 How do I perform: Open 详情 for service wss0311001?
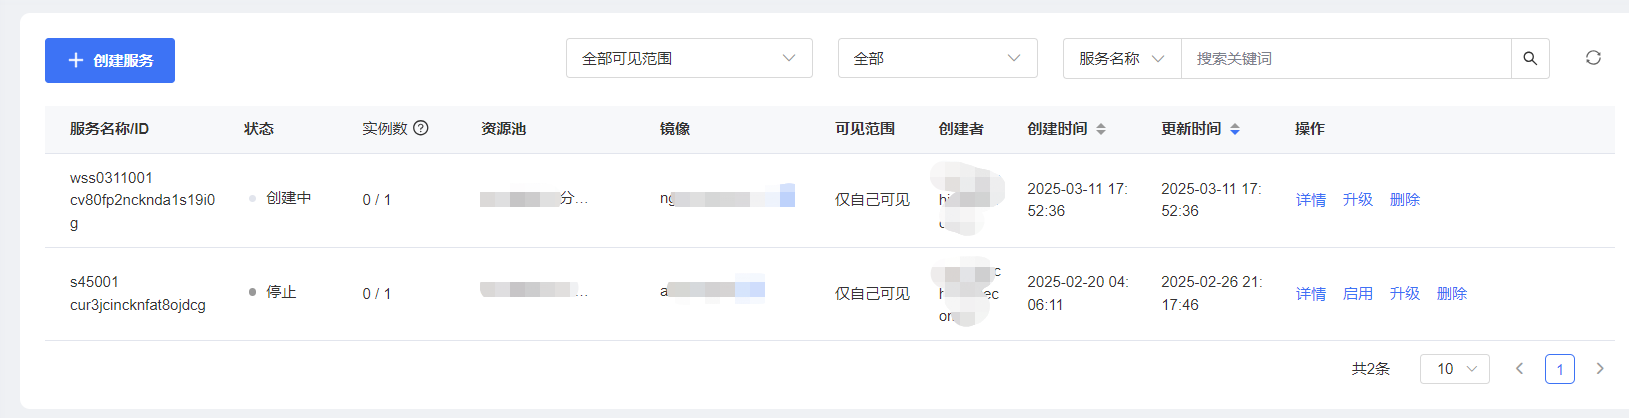[1311, 200]
